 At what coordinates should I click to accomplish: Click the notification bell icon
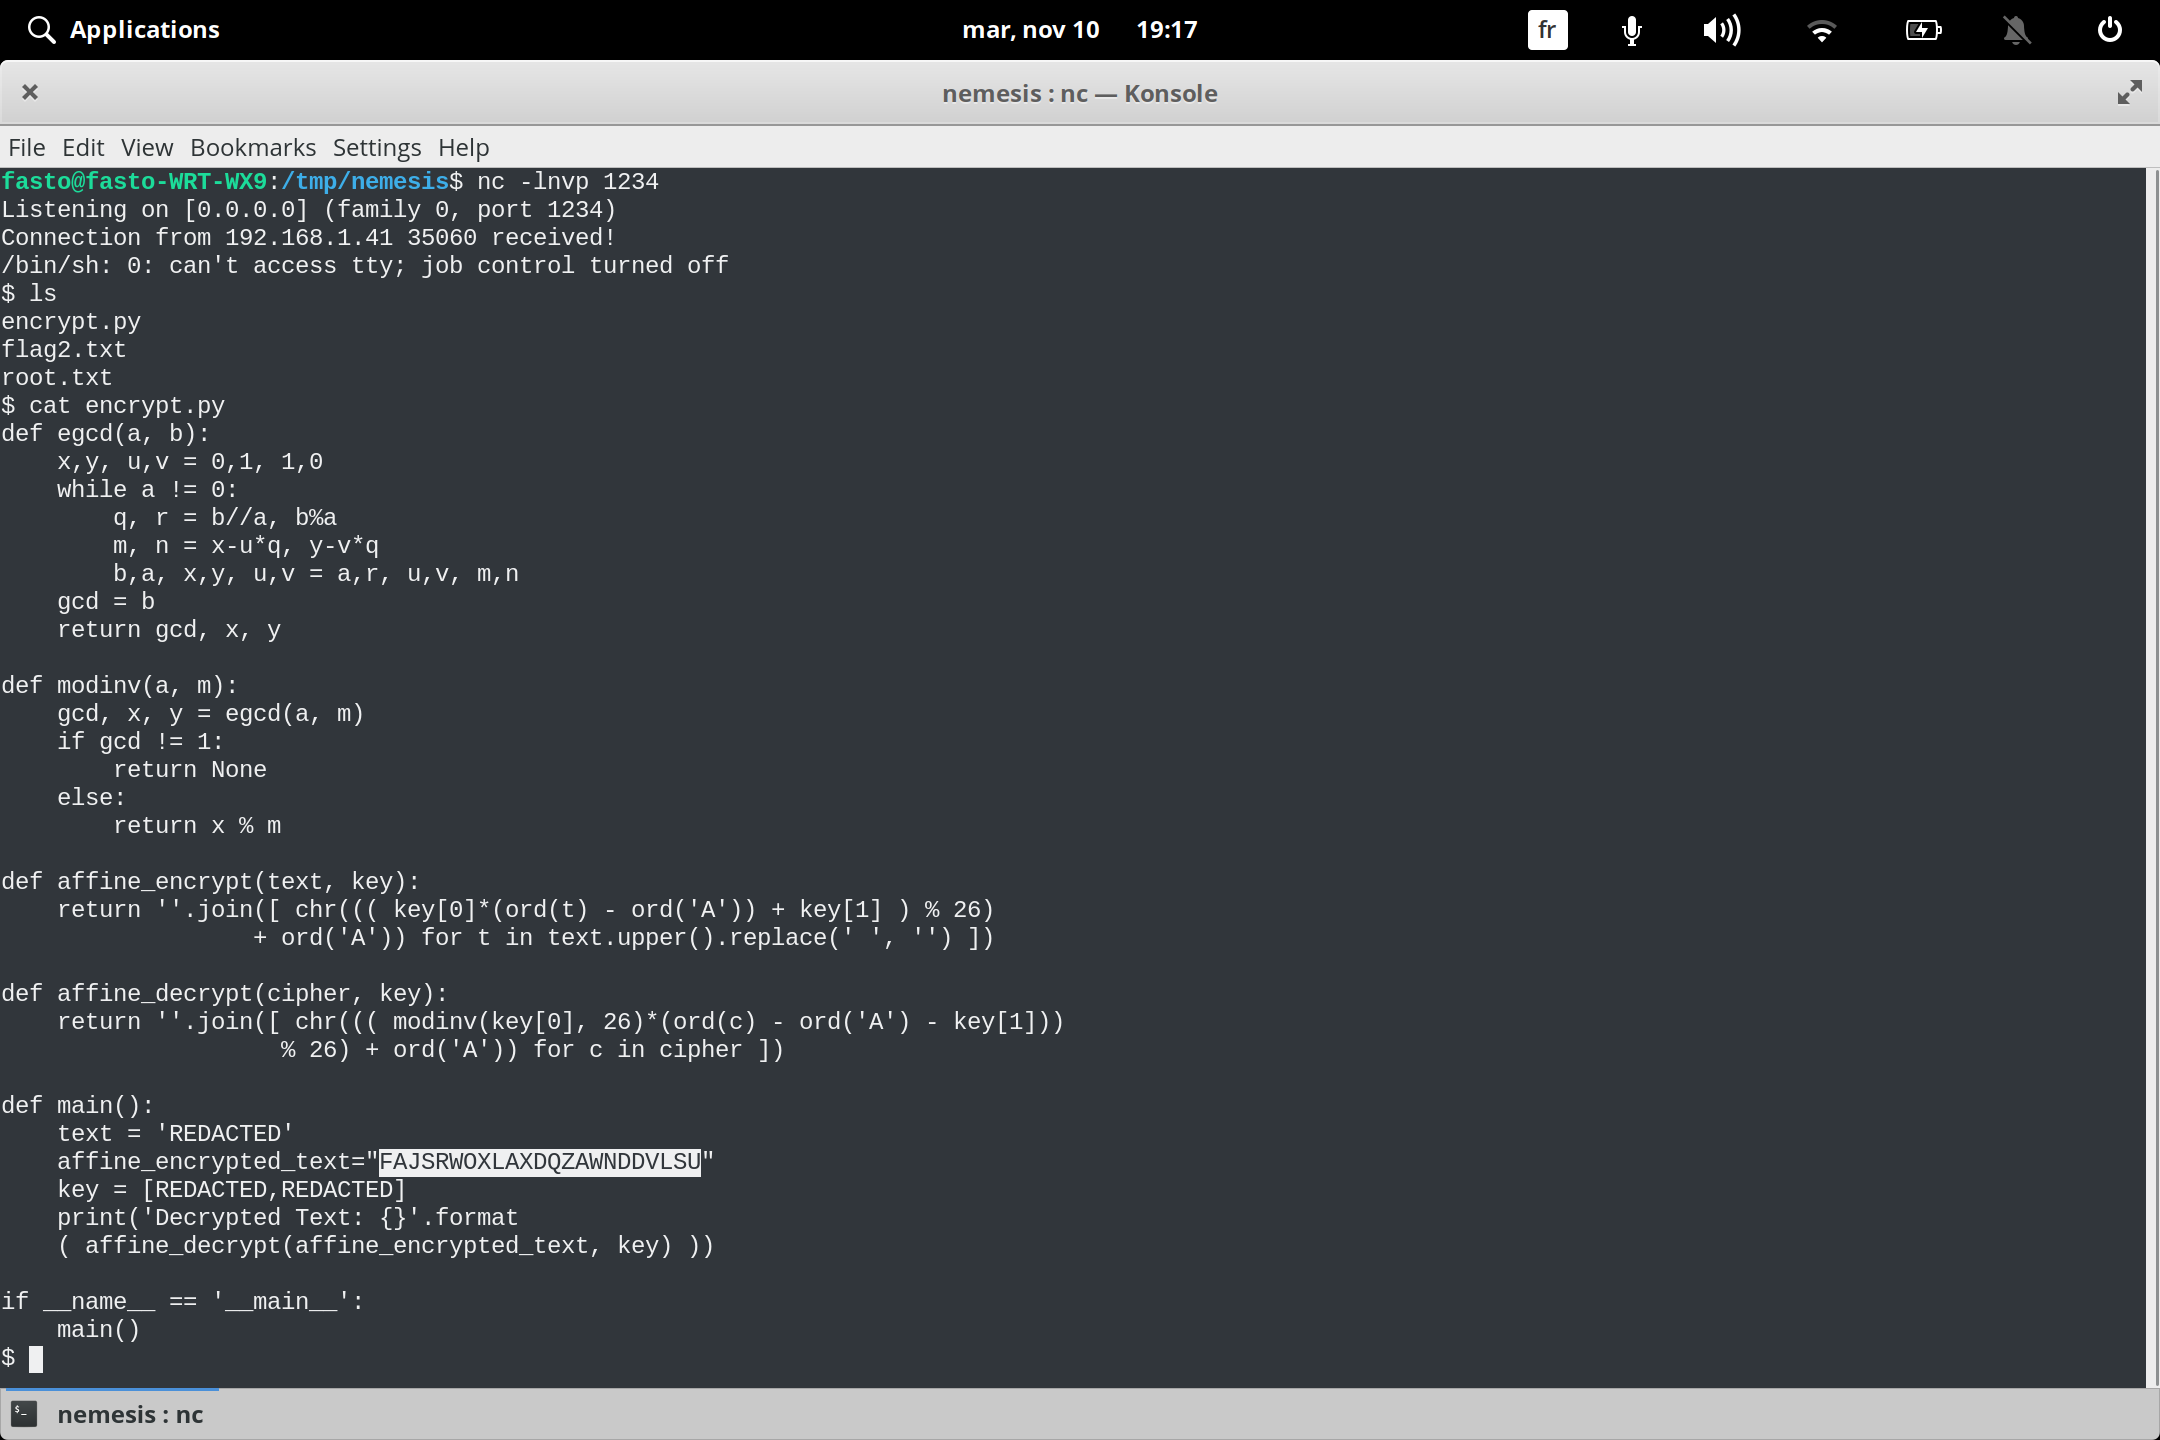pyautogui.click(x=2016, y=30)
